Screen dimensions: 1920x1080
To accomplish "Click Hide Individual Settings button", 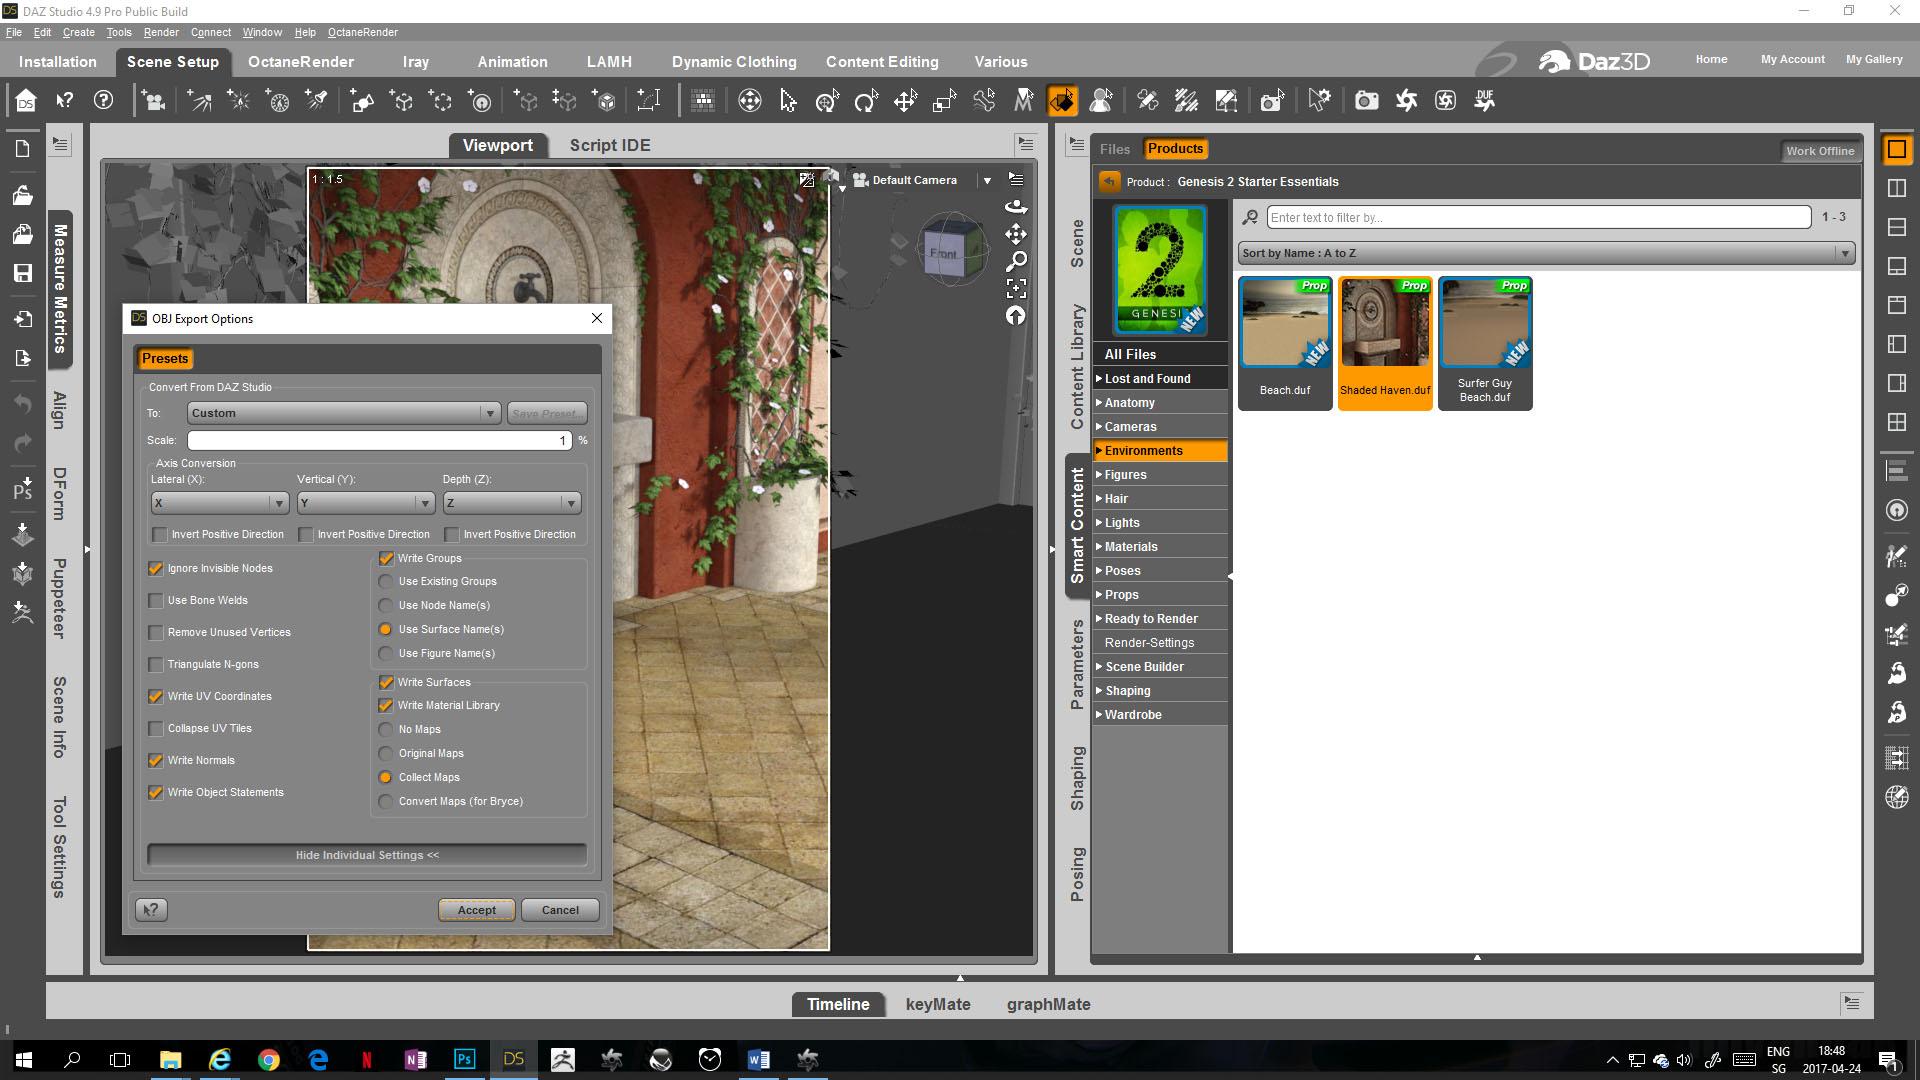I will 367,855.
